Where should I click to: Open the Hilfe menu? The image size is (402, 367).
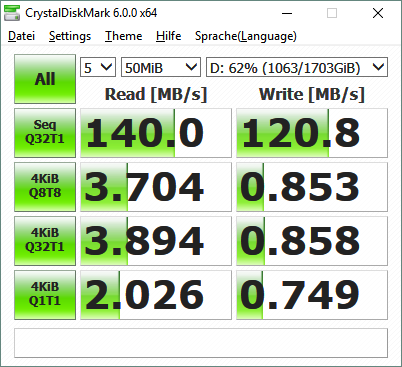click(168, 36)
